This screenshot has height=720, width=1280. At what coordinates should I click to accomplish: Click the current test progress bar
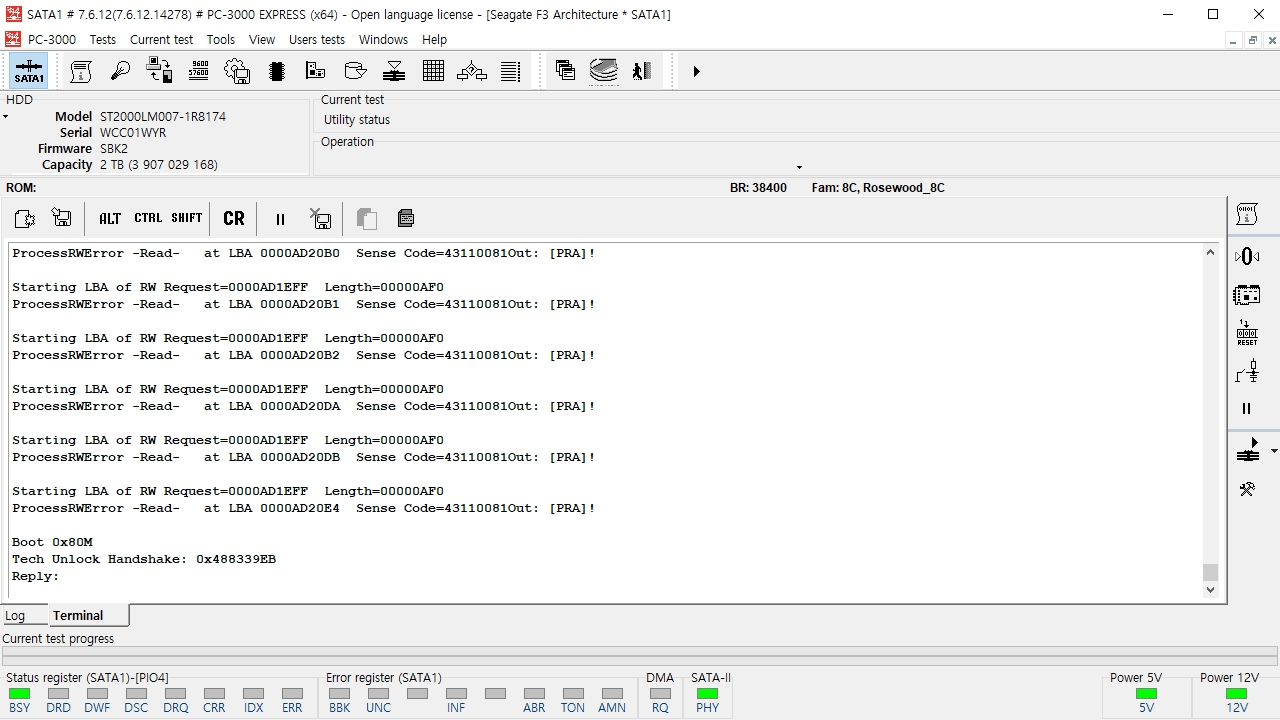(640, 656)
